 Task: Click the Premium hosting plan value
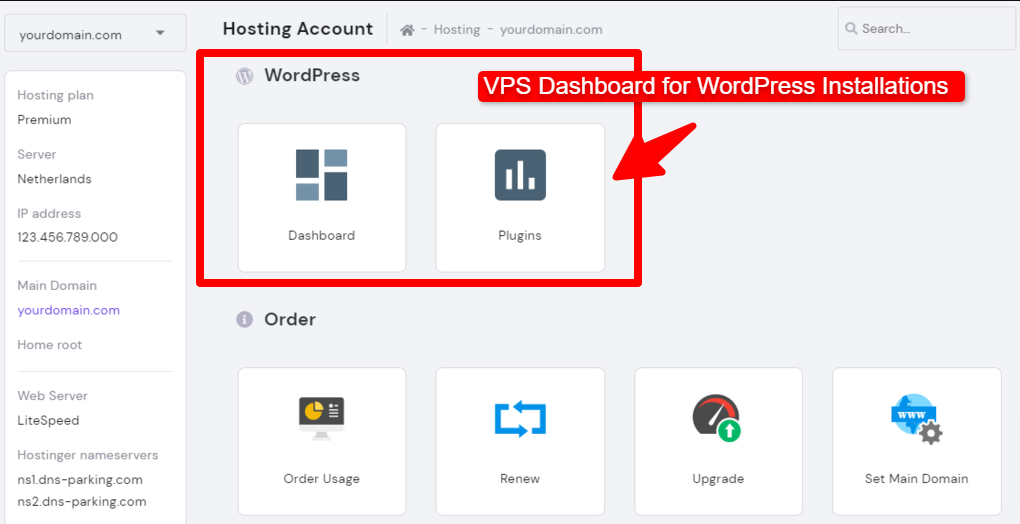[x=44, y=120]
